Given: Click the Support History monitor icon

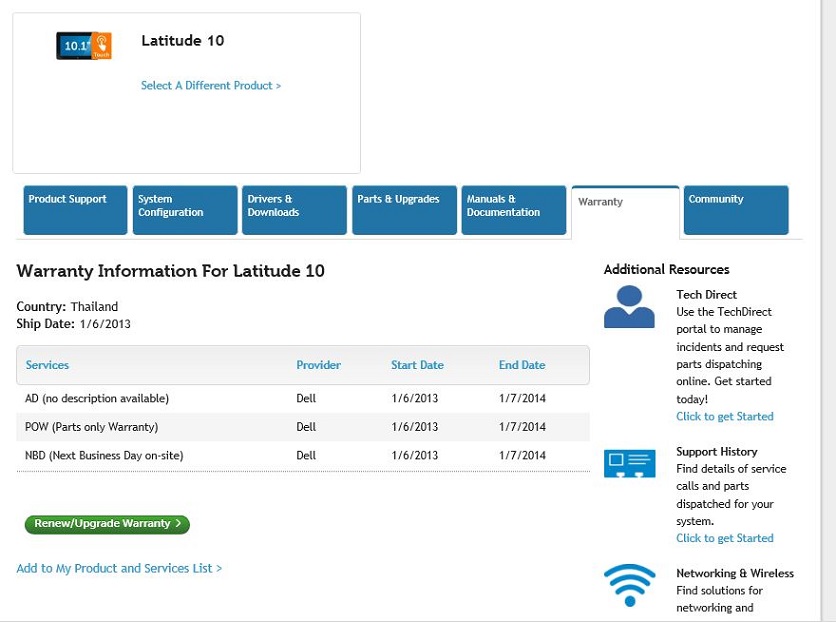Looking at the screenshot, I should tap(629, 464).
